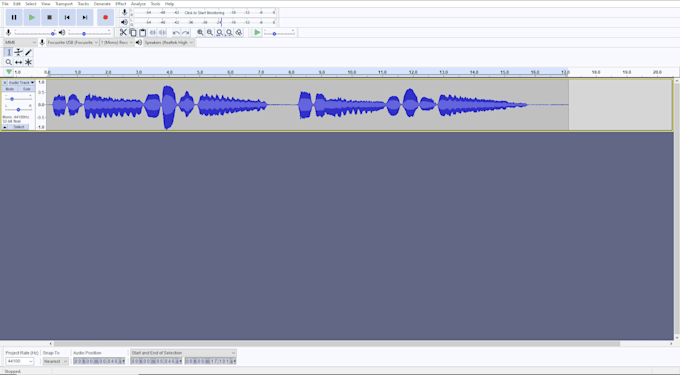Open the Tracks menu
Image resolution: width=680 pixels, height=375 pixels.
[83, 4]
